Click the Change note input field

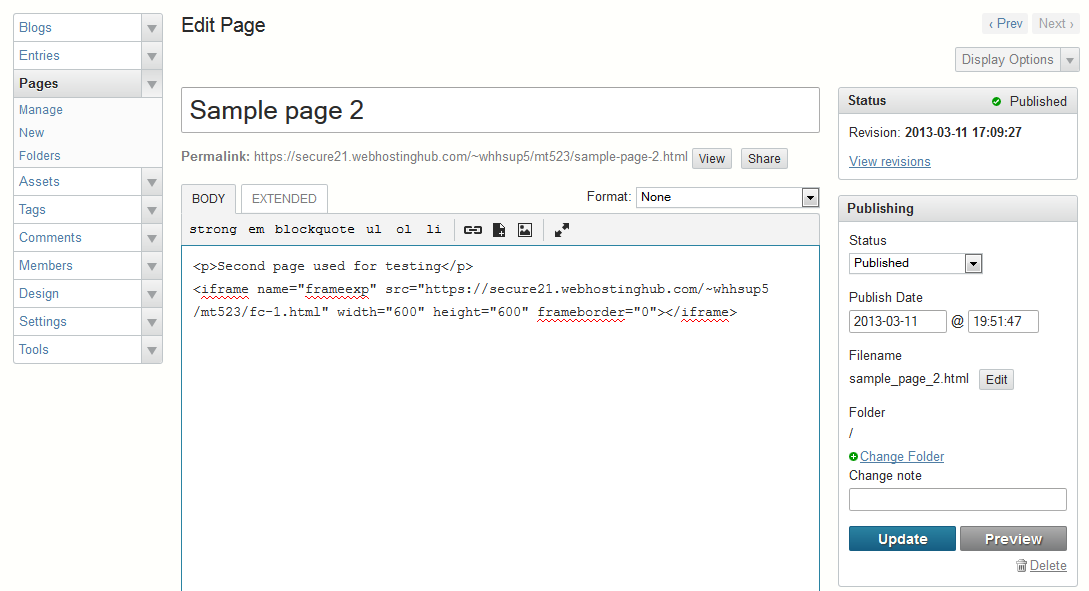[x=957, y=500]
